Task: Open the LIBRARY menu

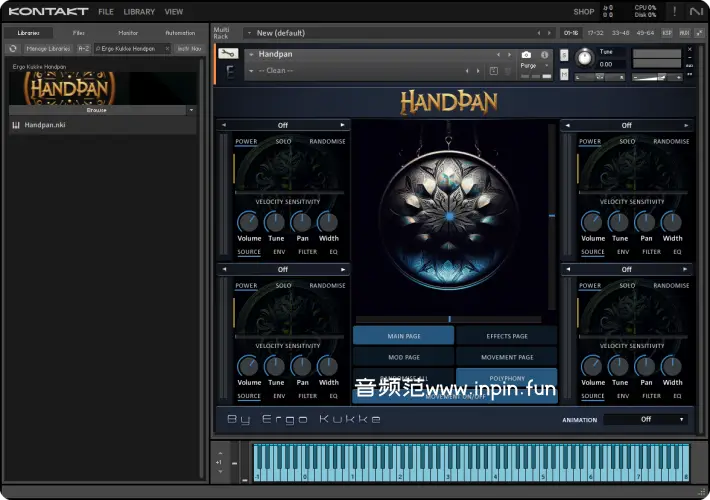Action: point(139,12)
